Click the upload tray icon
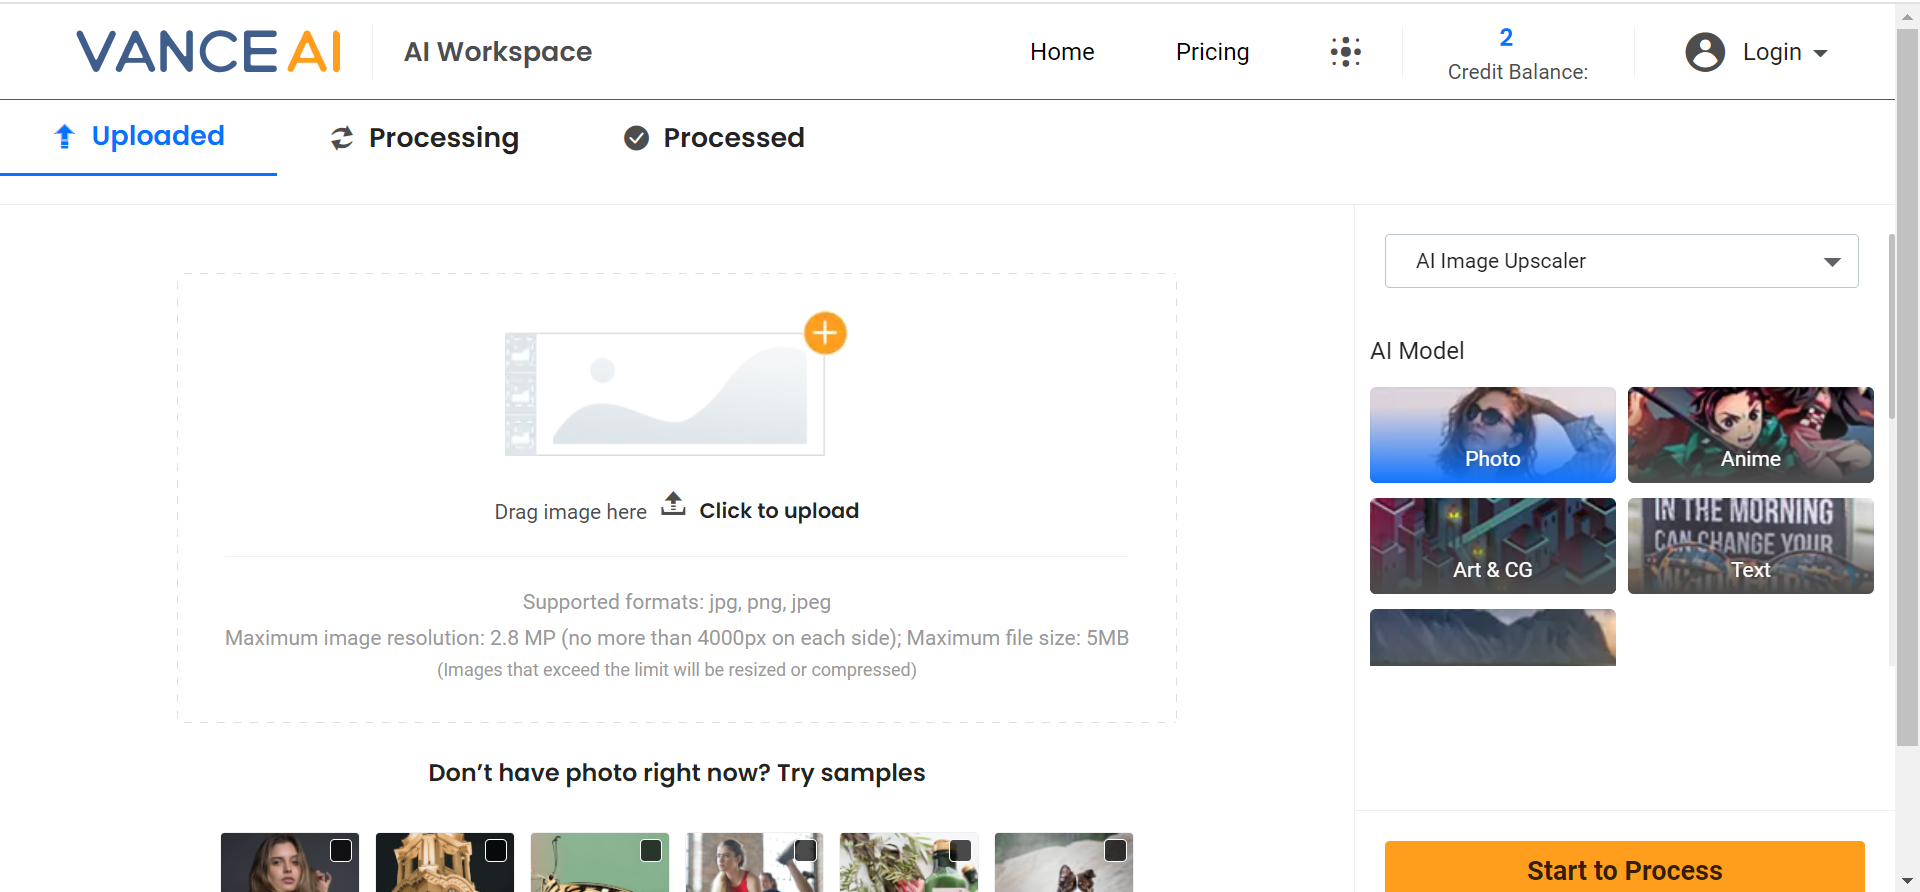1920x892 pixels. 674,504
